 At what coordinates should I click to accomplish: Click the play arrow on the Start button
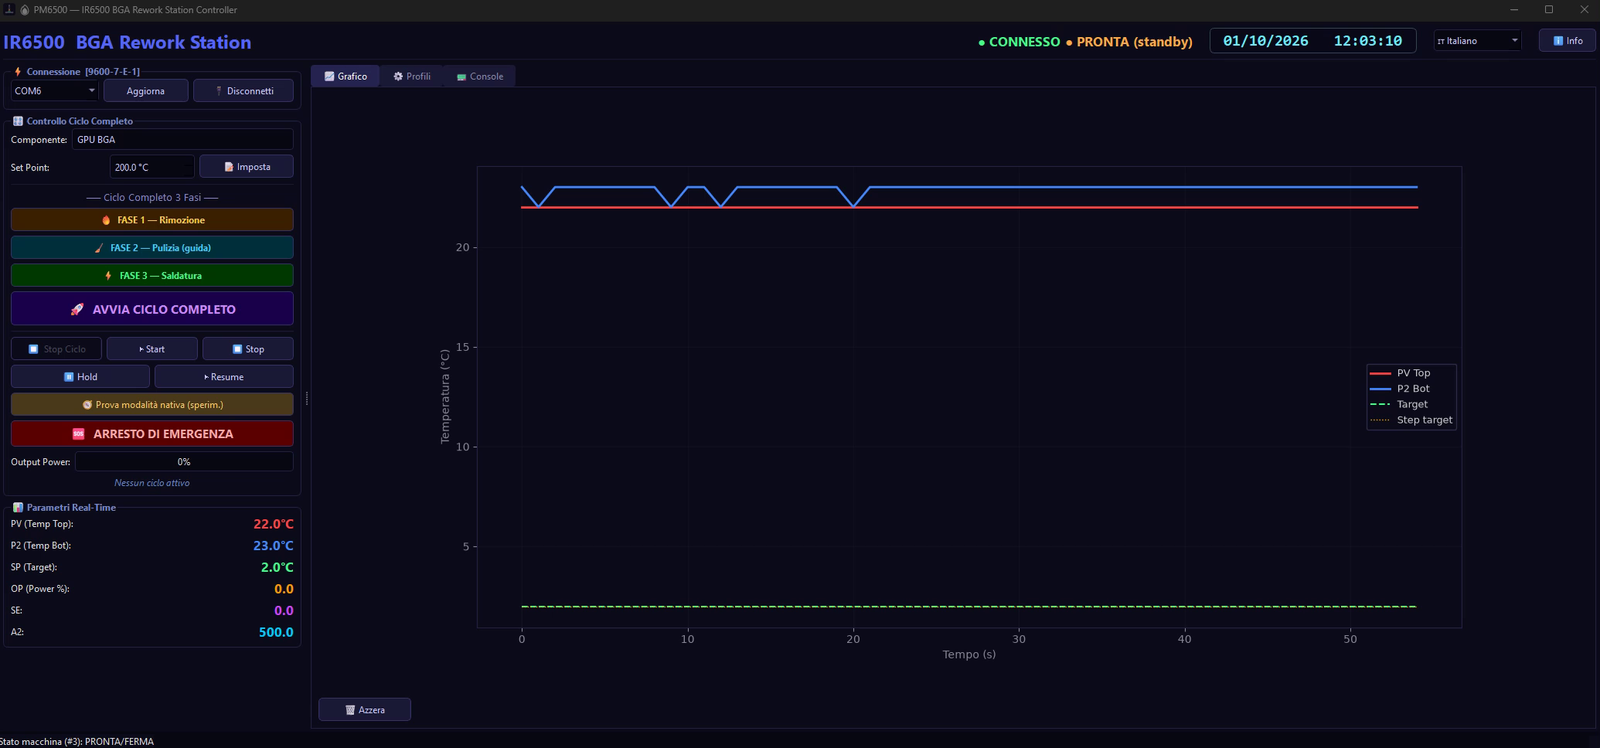coord(142,349)
